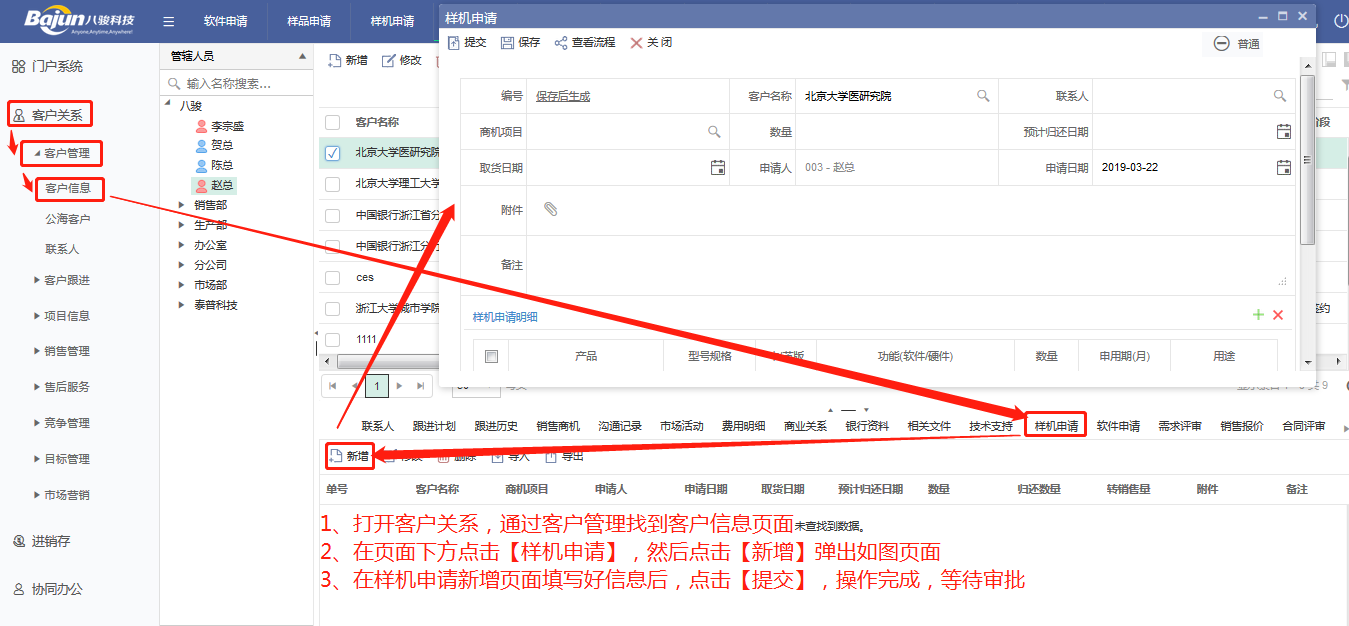Click 新增 button in lower panel
This screenshot has height=626, width=1349.
pos(348,457)
